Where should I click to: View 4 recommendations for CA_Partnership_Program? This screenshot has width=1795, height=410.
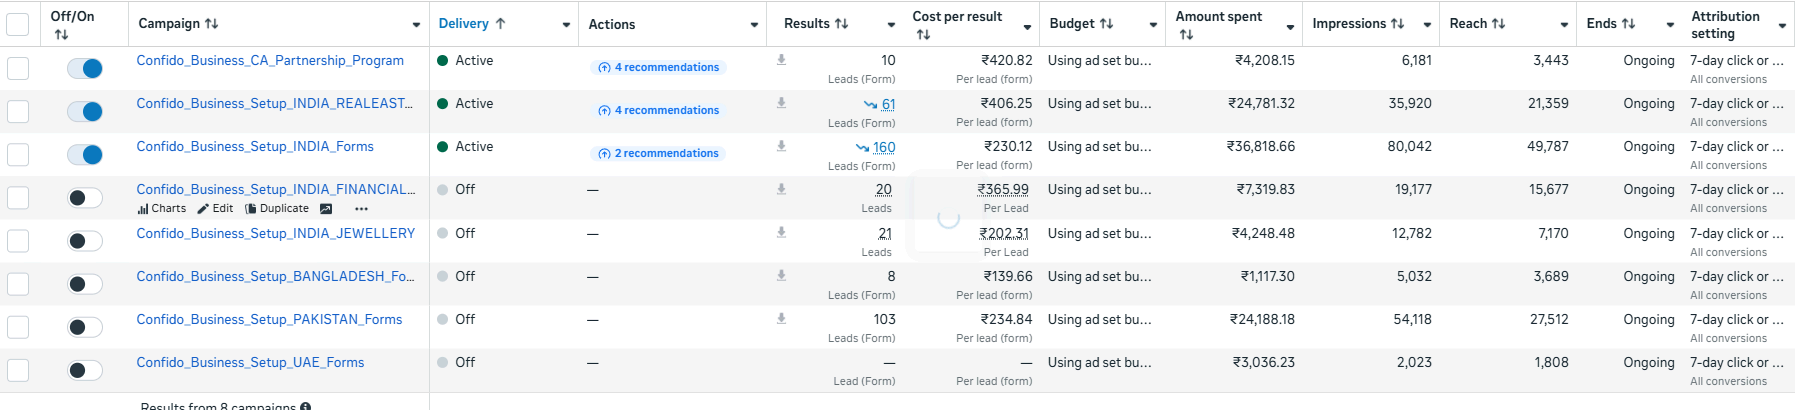click(658, 67)
